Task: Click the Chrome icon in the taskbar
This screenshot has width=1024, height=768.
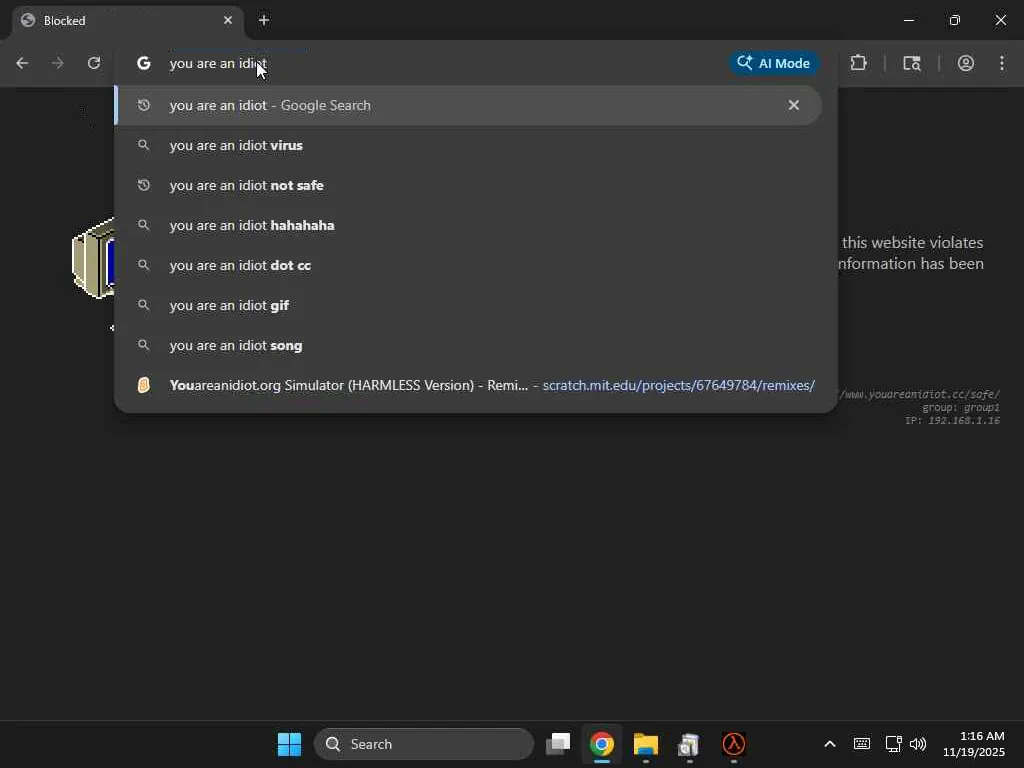Action: (602, 744)
